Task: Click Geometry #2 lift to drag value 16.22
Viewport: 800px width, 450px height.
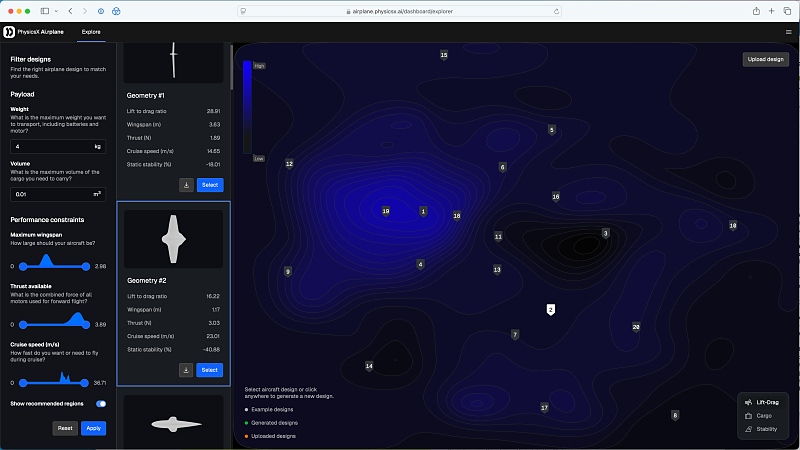Action: pos(213,296)
